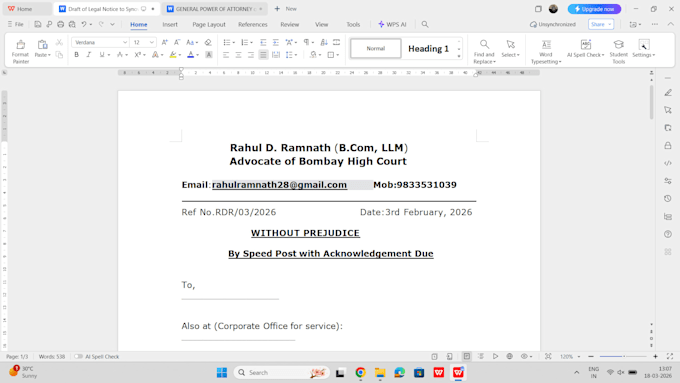The height and width of the screenshot is (383, 680).
Task: Open the search magnifier in menu bar
Action: [425, 24]
